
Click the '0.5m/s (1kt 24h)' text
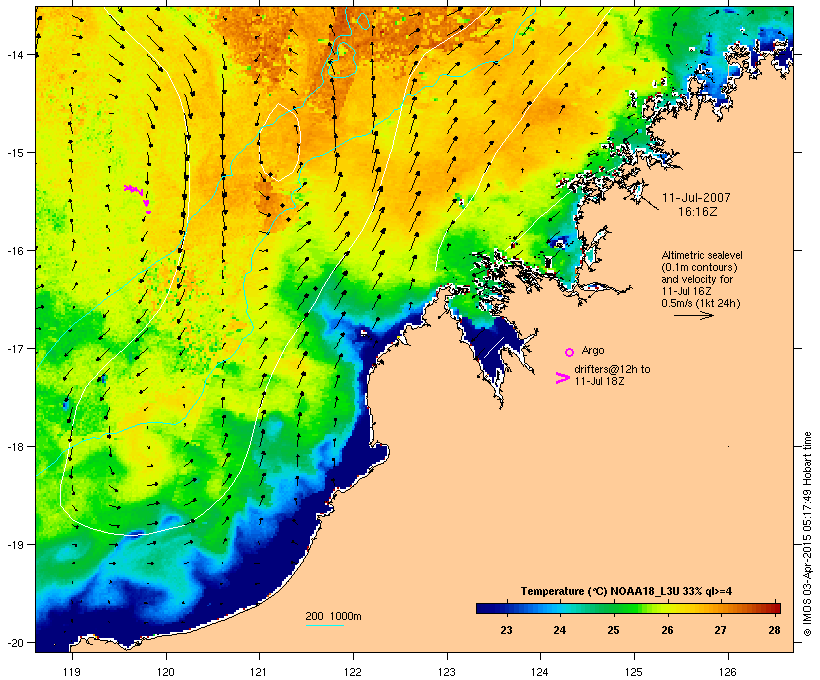701,303
